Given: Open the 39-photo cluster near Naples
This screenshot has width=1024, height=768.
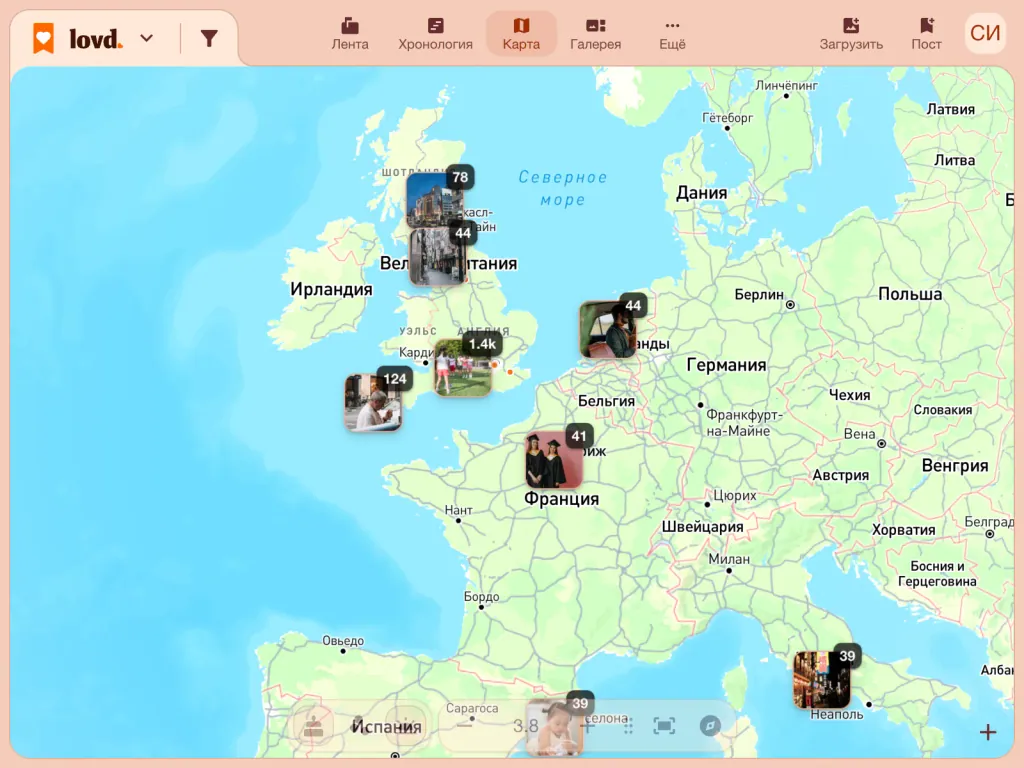Looking at the screenshot, I should pos(822,679).
